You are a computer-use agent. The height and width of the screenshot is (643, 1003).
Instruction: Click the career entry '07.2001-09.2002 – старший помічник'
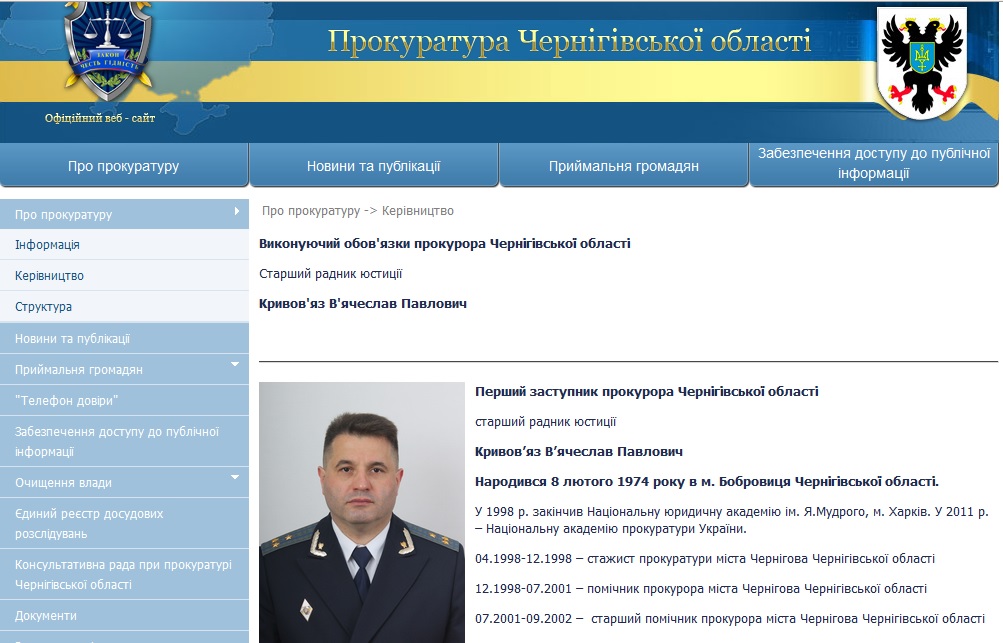[x=730, y=619]
